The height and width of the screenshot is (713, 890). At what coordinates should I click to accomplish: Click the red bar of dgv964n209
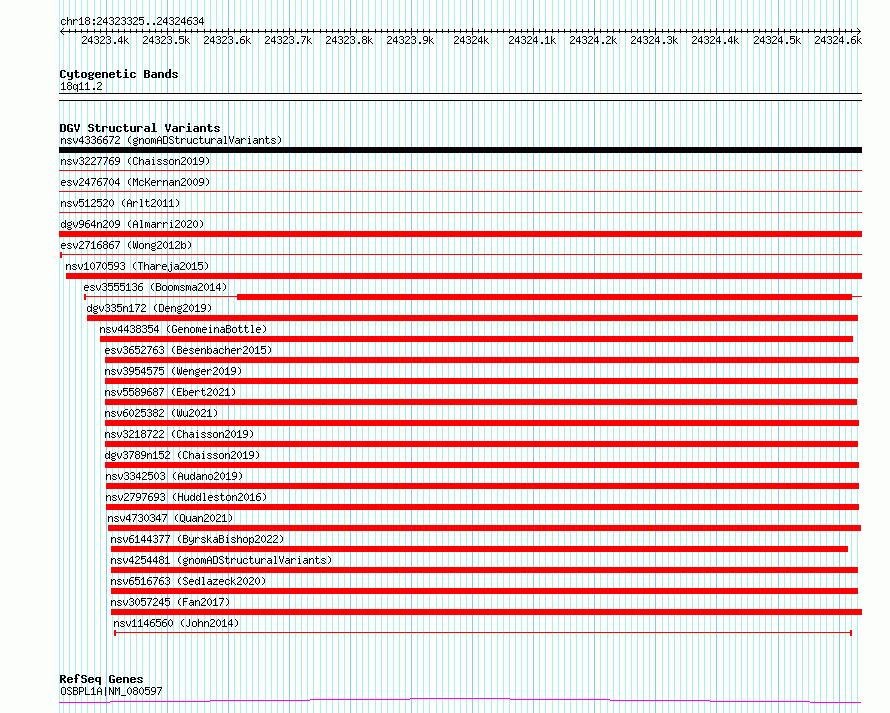pyautogui.click(x=460, y=234)
